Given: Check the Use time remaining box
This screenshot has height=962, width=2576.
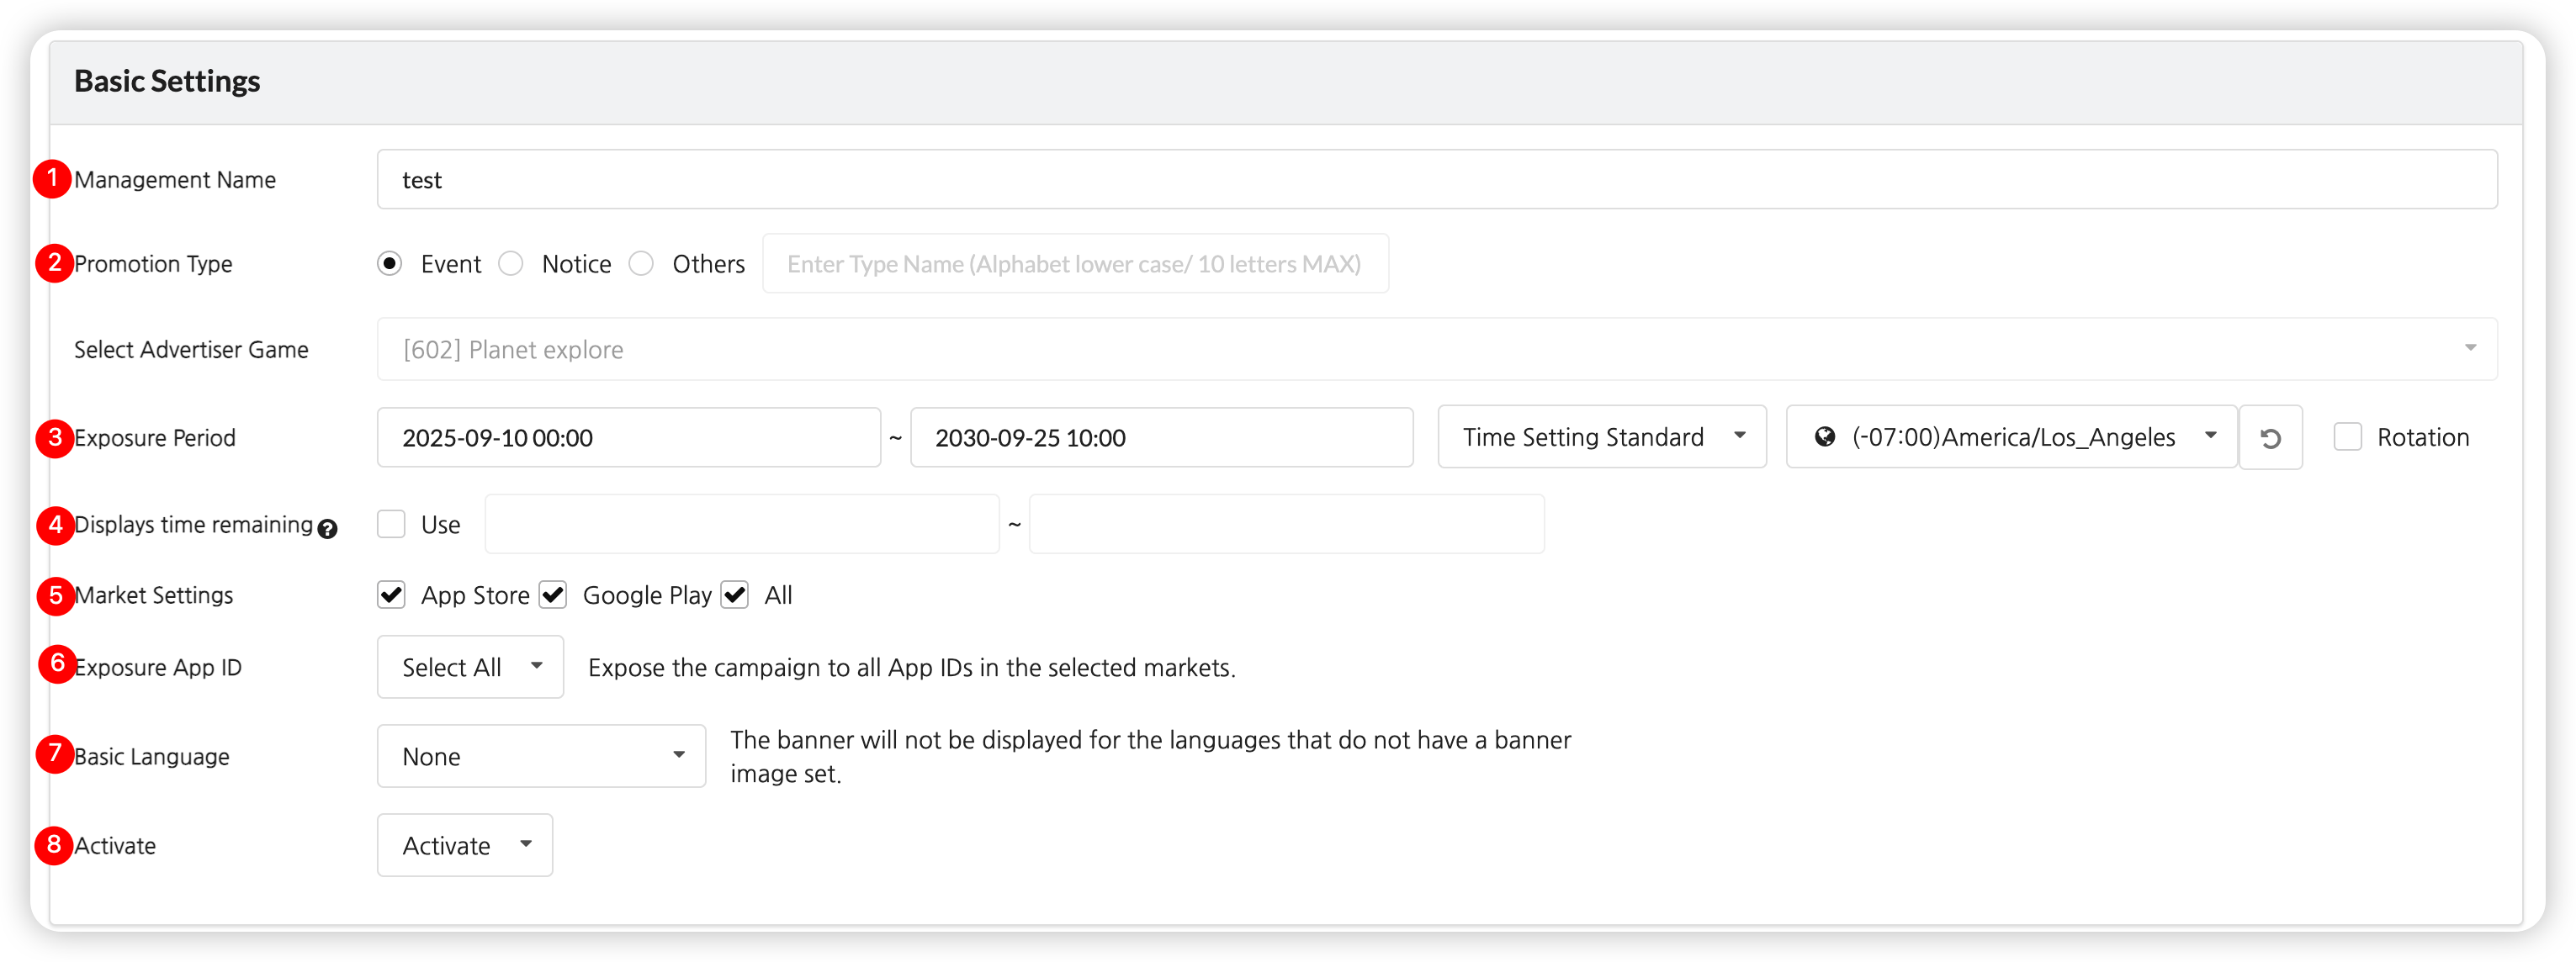Looking at the screenshot, I should 391,524.
